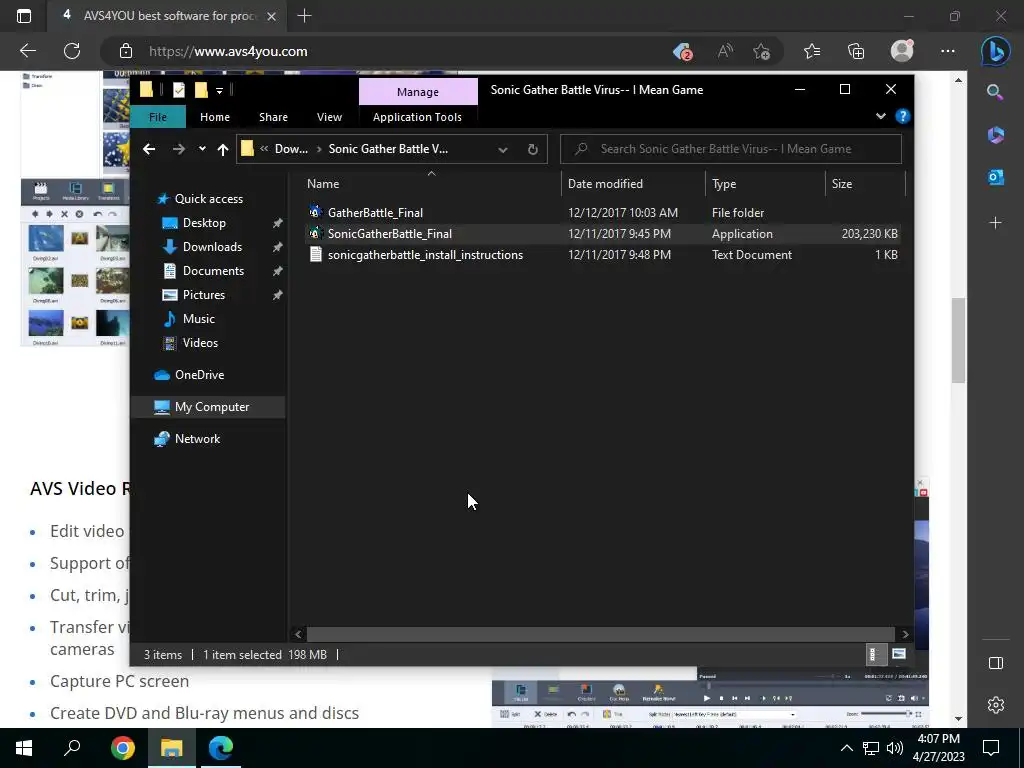
Task: Click the Read aloud icon in Edge
Action: tap(725, 51)
